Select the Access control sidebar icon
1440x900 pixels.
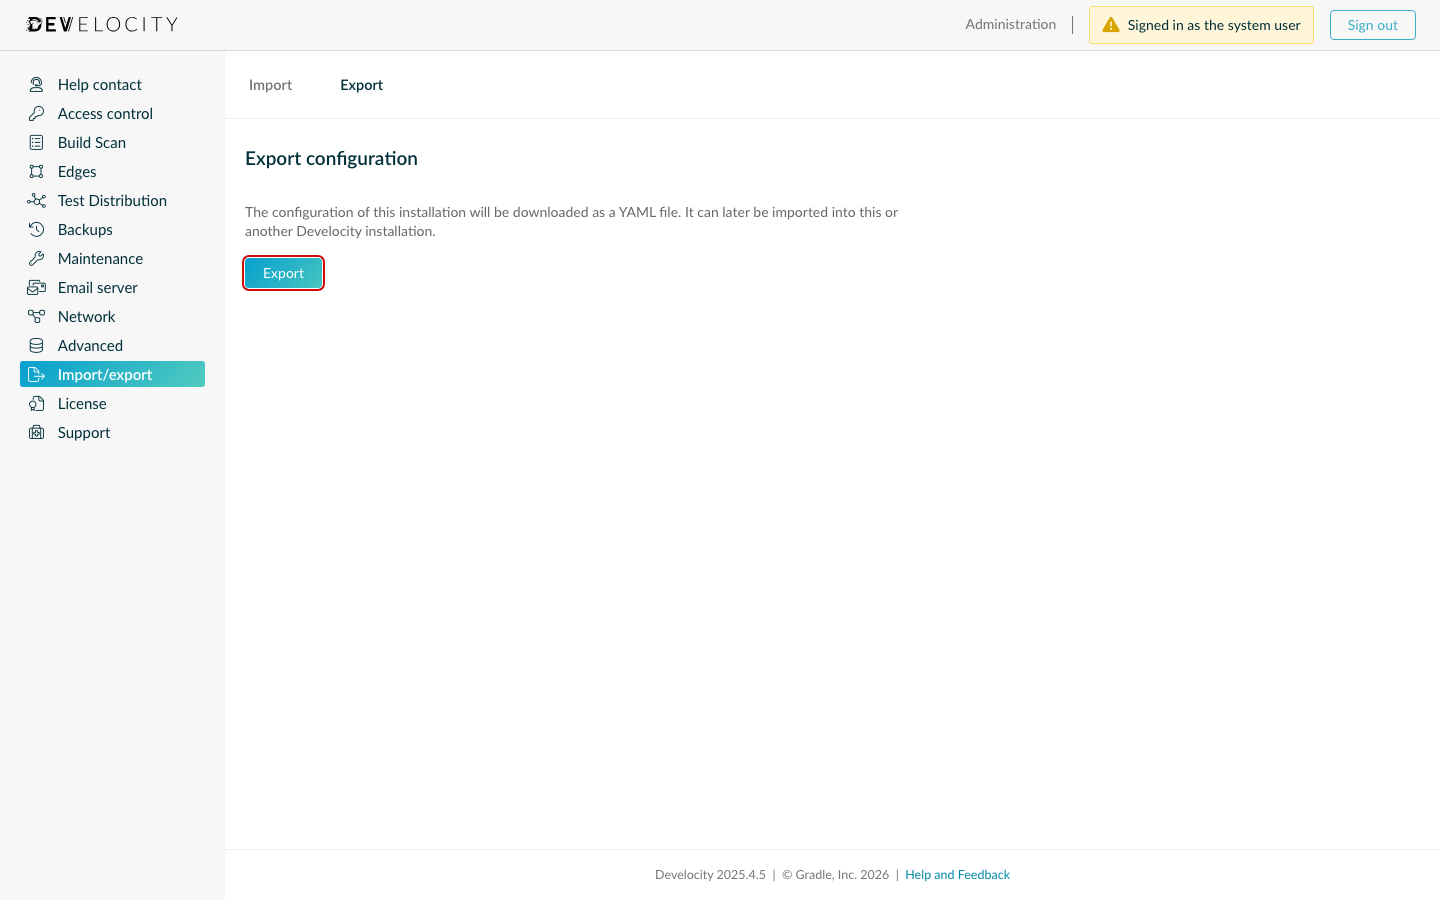[37, 113]
